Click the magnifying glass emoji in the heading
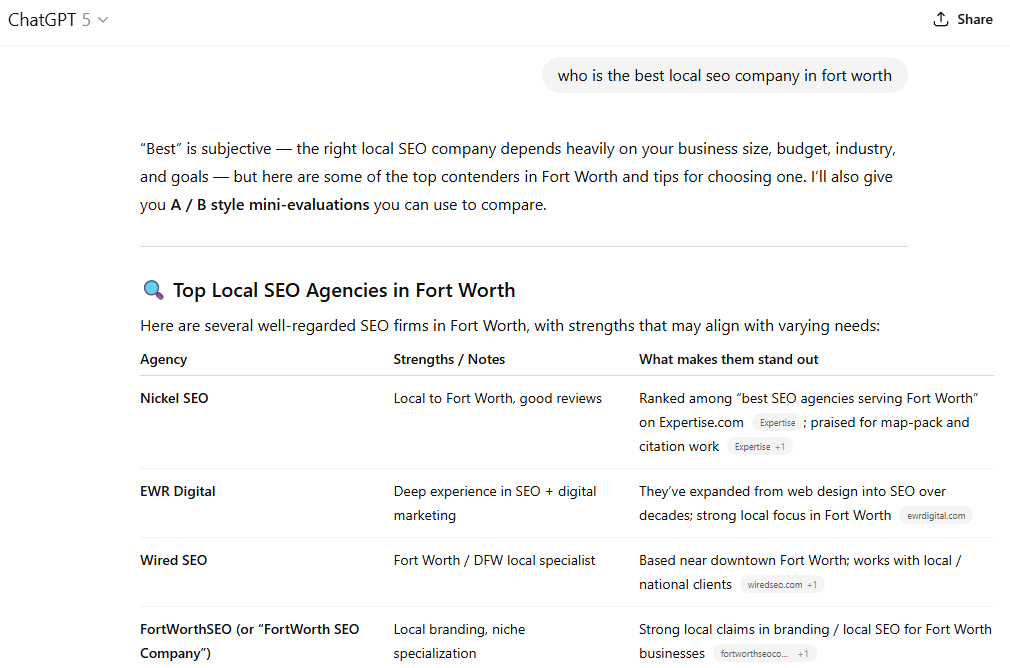The width and height of the screenshot is (1010, 668). (x=152, y=289)
